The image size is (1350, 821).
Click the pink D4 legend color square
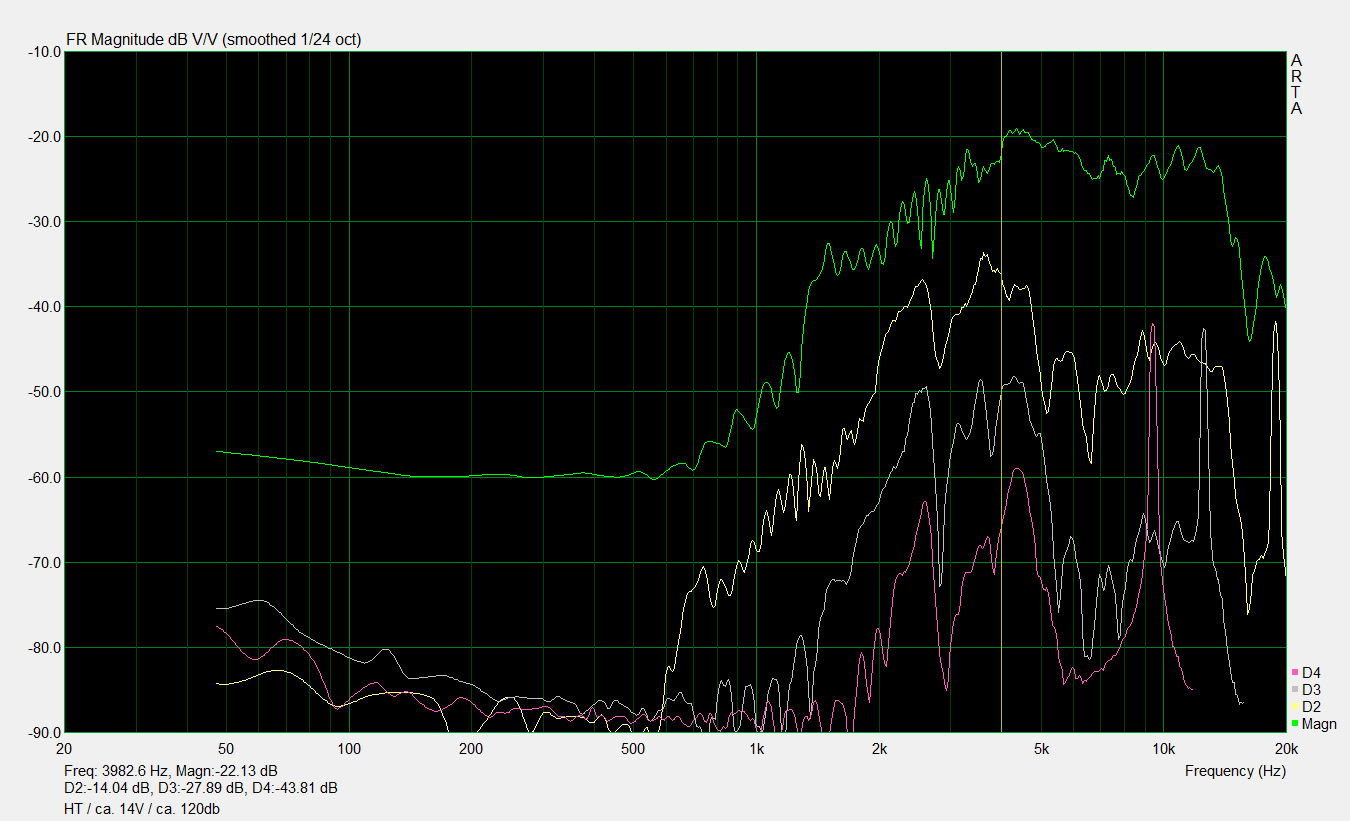[x=1295, y=673]
